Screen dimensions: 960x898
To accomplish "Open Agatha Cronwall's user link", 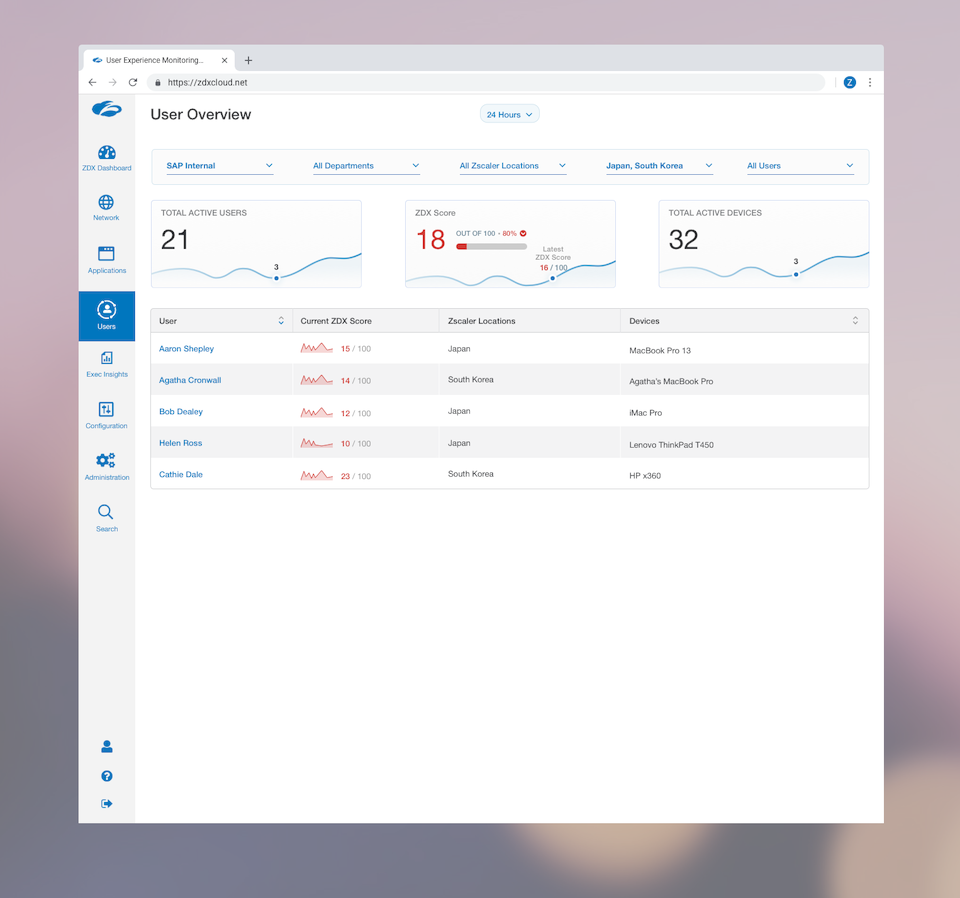I will point(190,380).
